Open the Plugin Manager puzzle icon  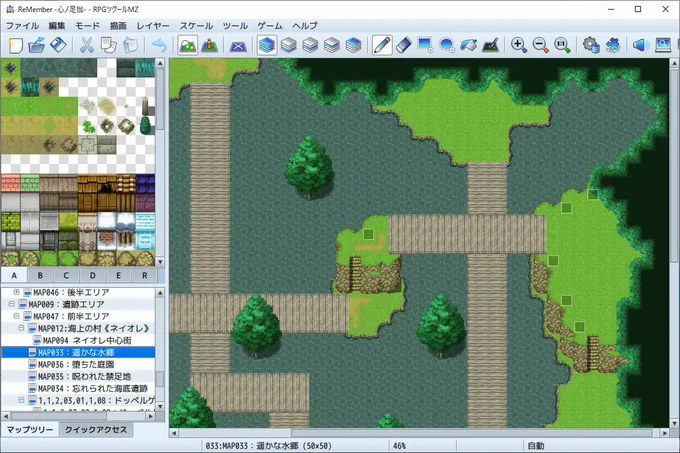pyautogui.click(x=612, y=45)
